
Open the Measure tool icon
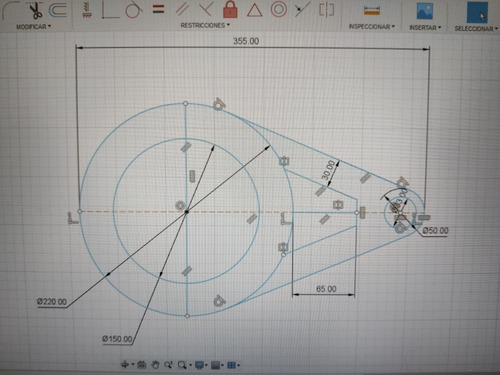point(372,10)
